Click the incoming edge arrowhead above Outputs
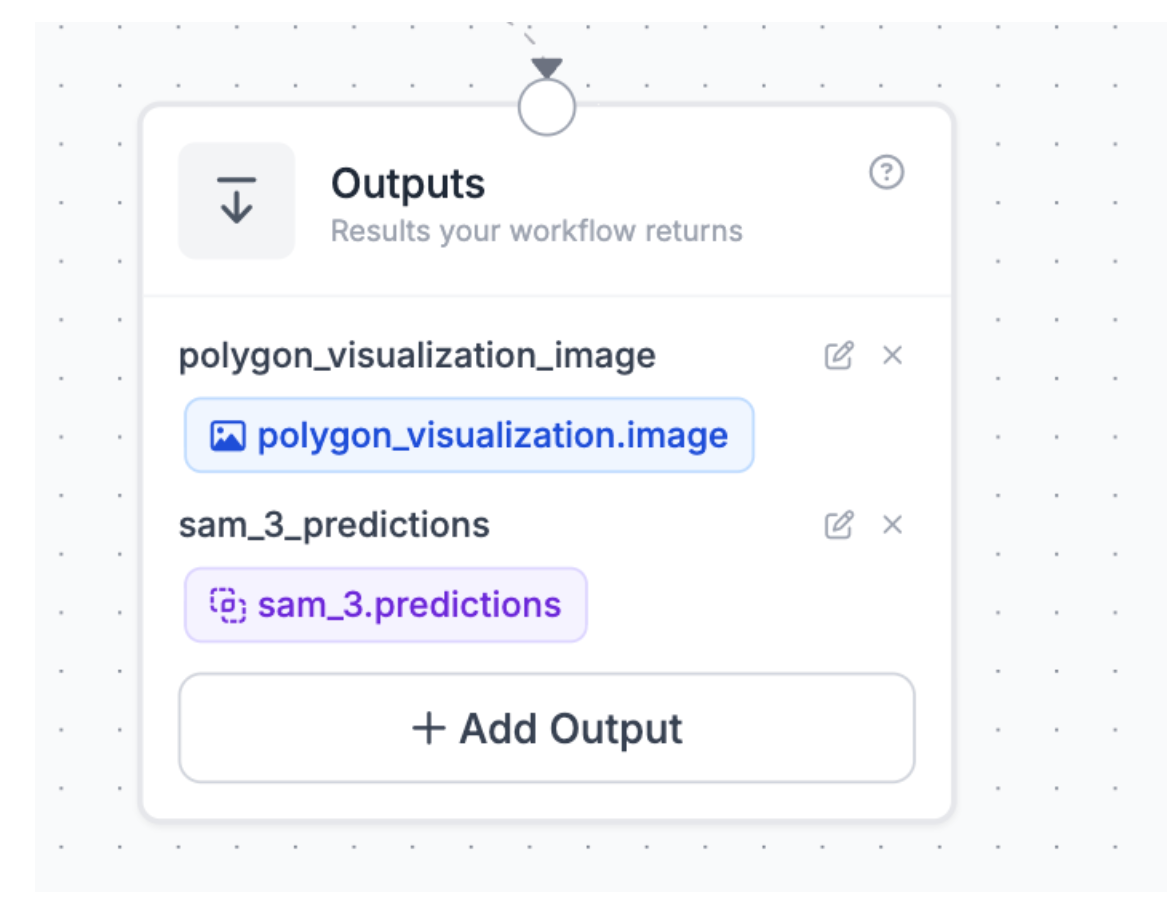The image size is (1170, 906). pyautogui.click(x=547, y=68)
